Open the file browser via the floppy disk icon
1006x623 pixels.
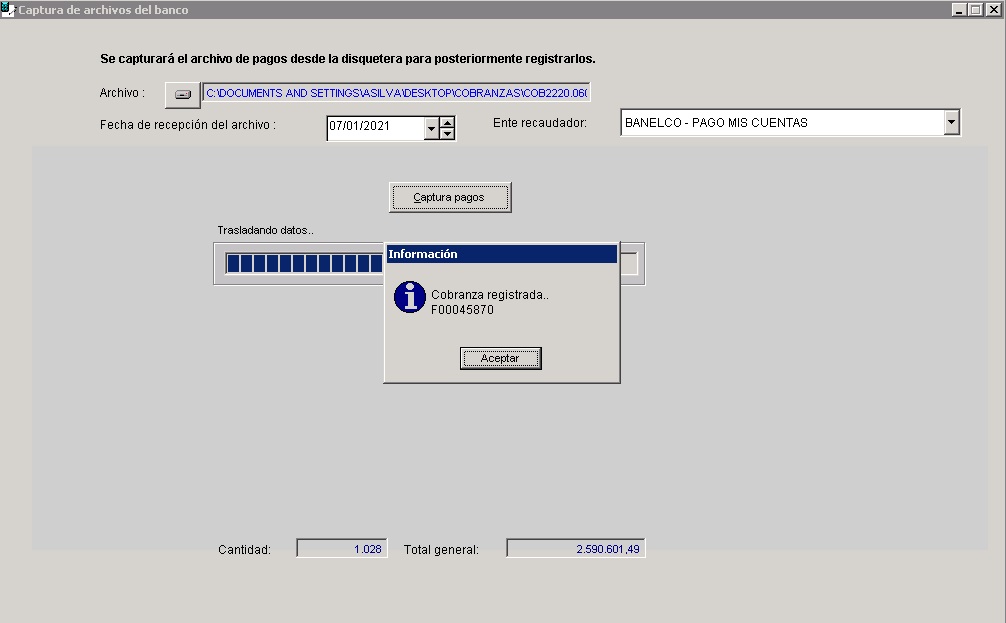pyautogui.click(x=181, y=92)
